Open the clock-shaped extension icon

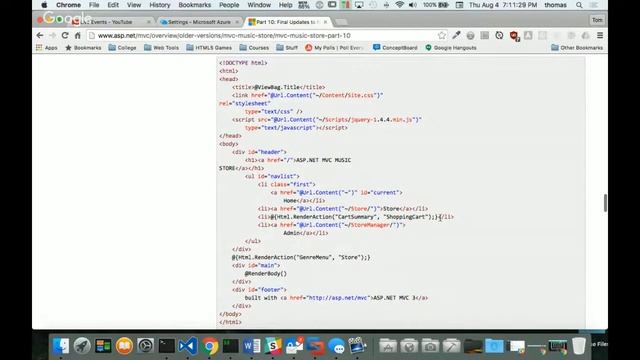tap(499, 36)
